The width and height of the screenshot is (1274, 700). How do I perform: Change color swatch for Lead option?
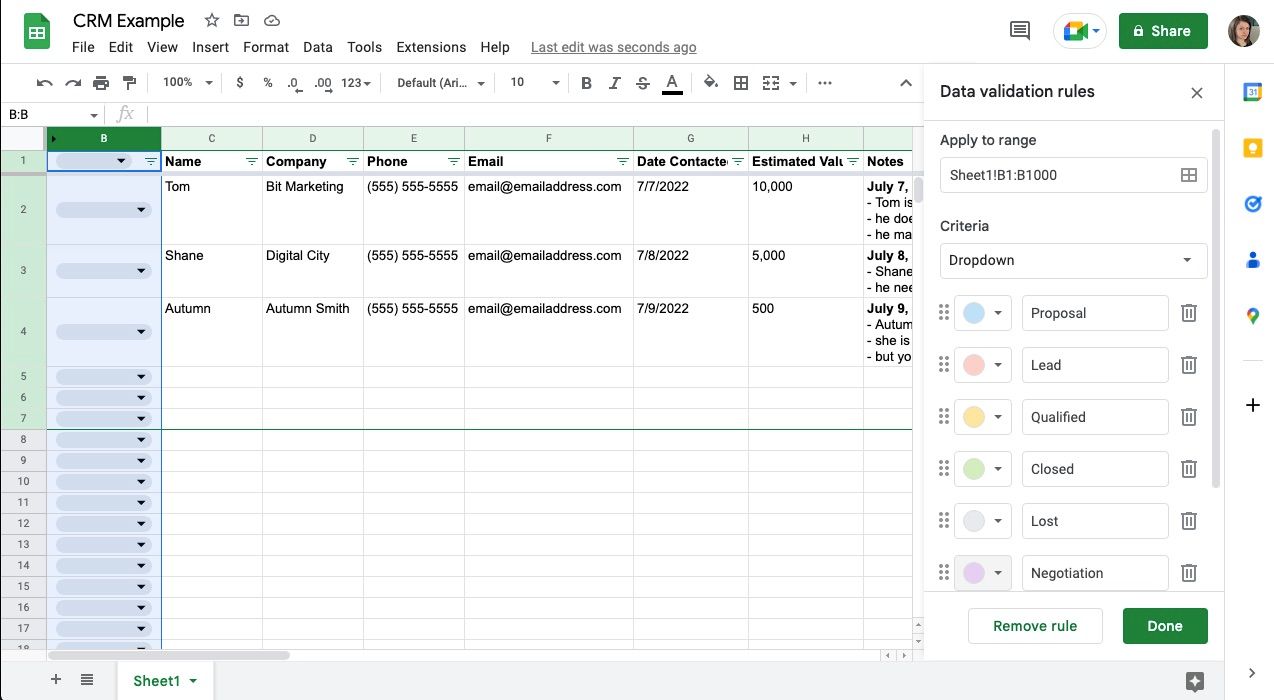[x=983, y=365]
